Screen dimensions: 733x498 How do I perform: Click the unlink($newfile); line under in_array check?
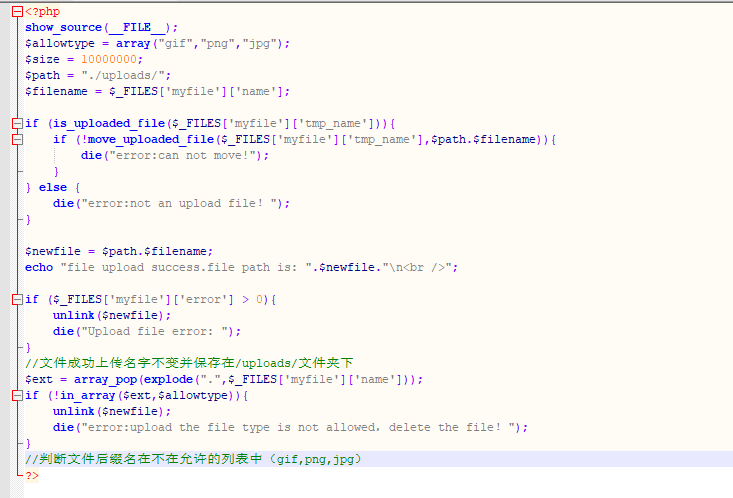click(112, 411)
